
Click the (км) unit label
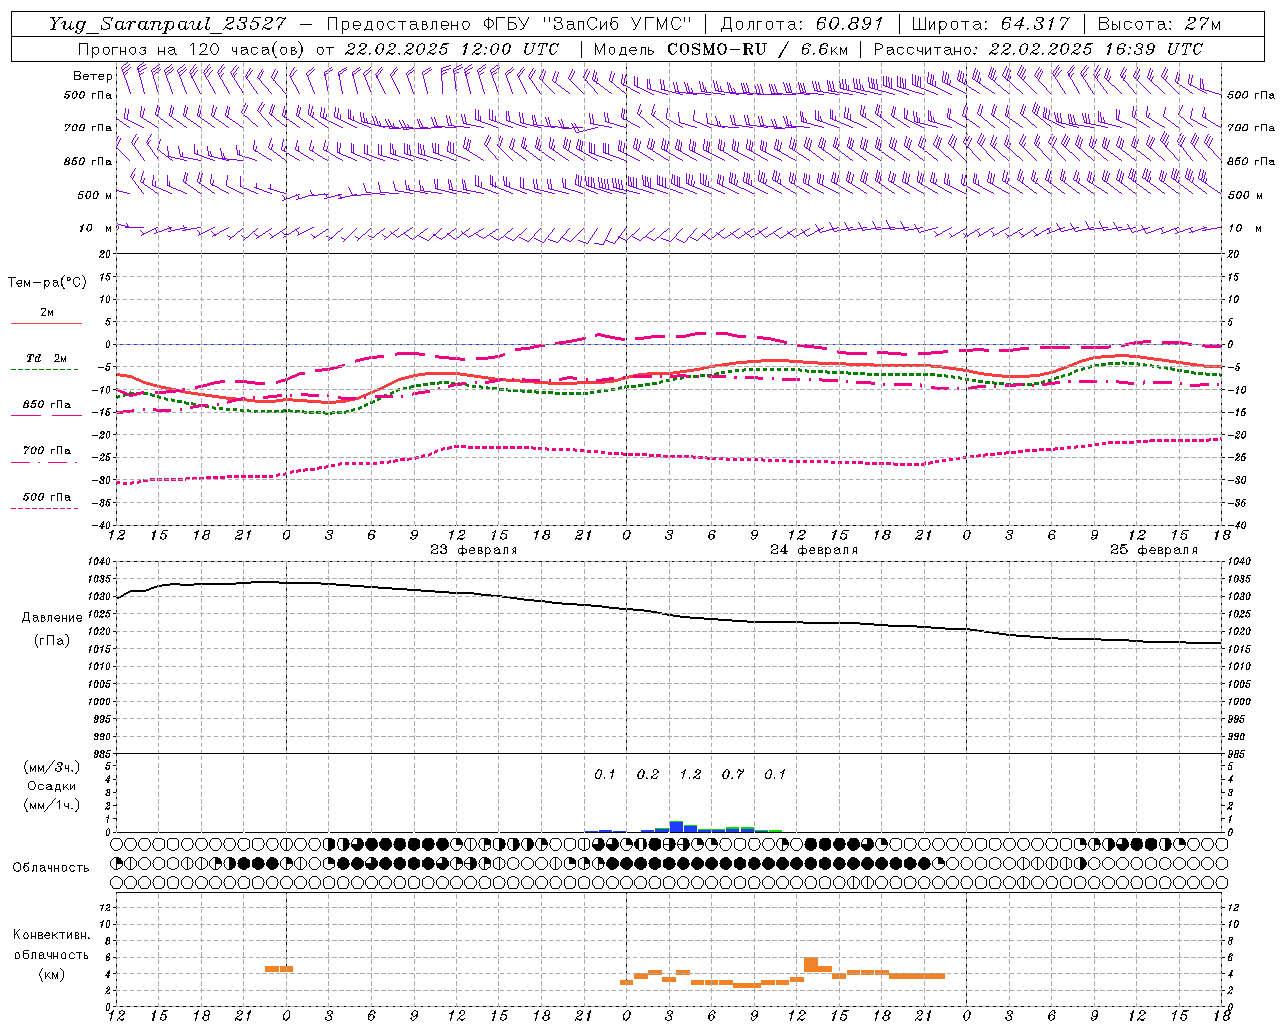coord(51,974)
